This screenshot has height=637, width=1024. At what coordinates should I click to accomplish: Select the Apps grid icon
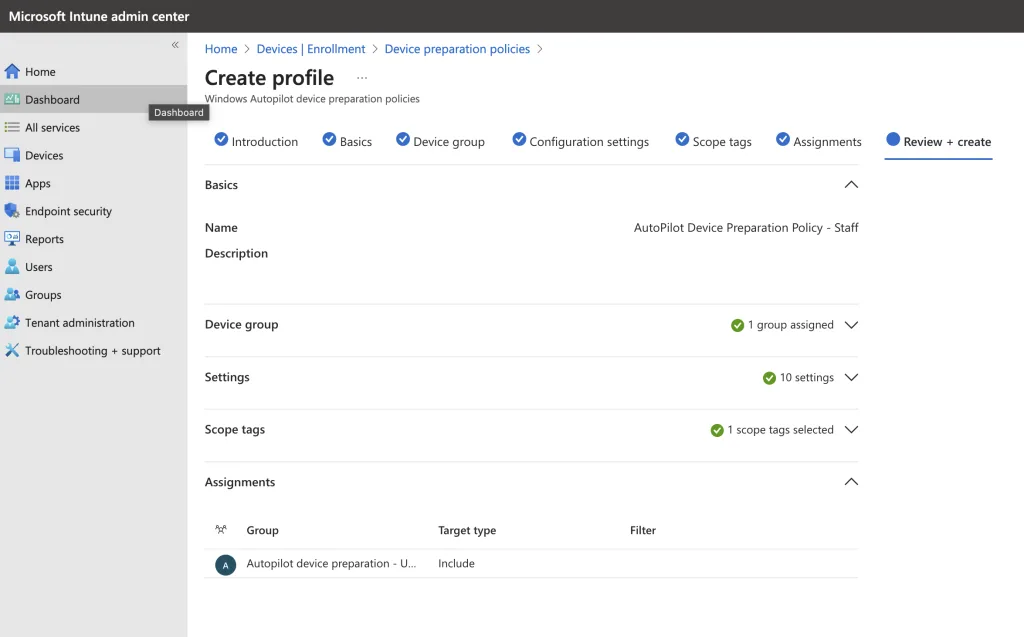pos(12,184)
